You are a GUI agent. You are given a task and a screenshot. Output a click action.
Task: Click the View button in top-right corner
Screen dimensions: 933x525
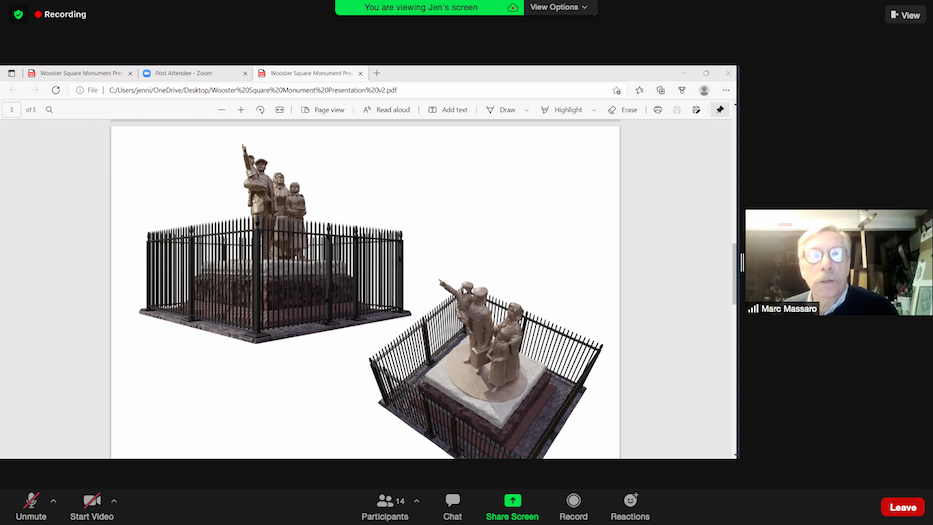pos(904,15)
